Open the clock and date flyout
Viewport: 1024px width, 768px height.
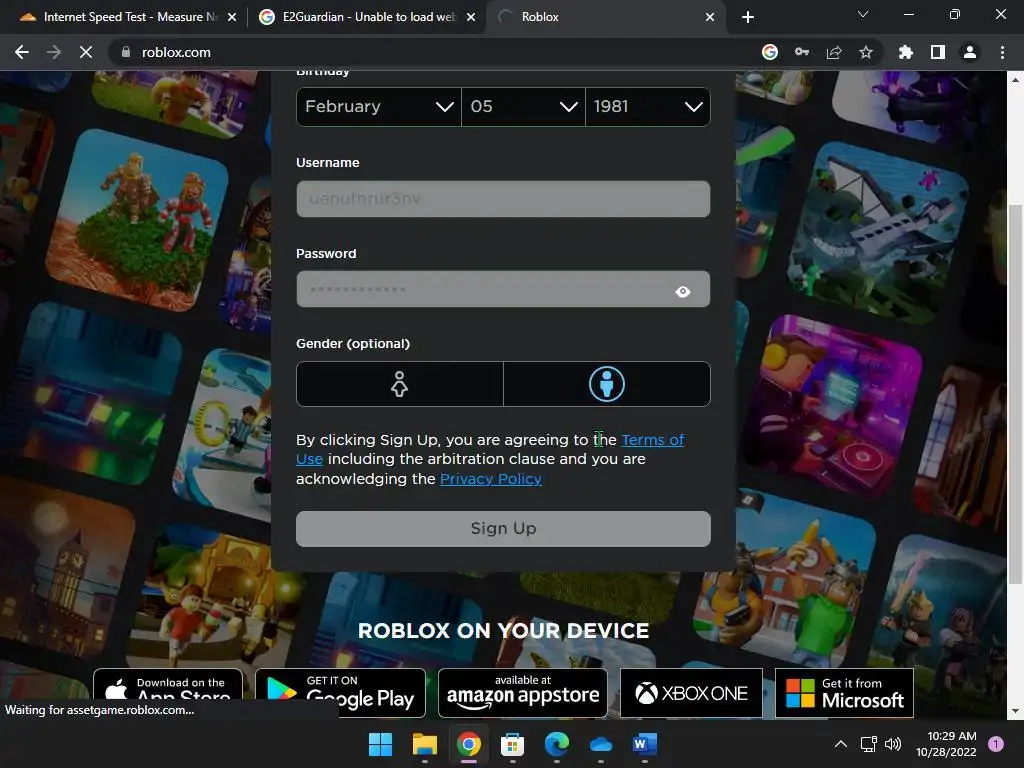(x=946, y=744)
